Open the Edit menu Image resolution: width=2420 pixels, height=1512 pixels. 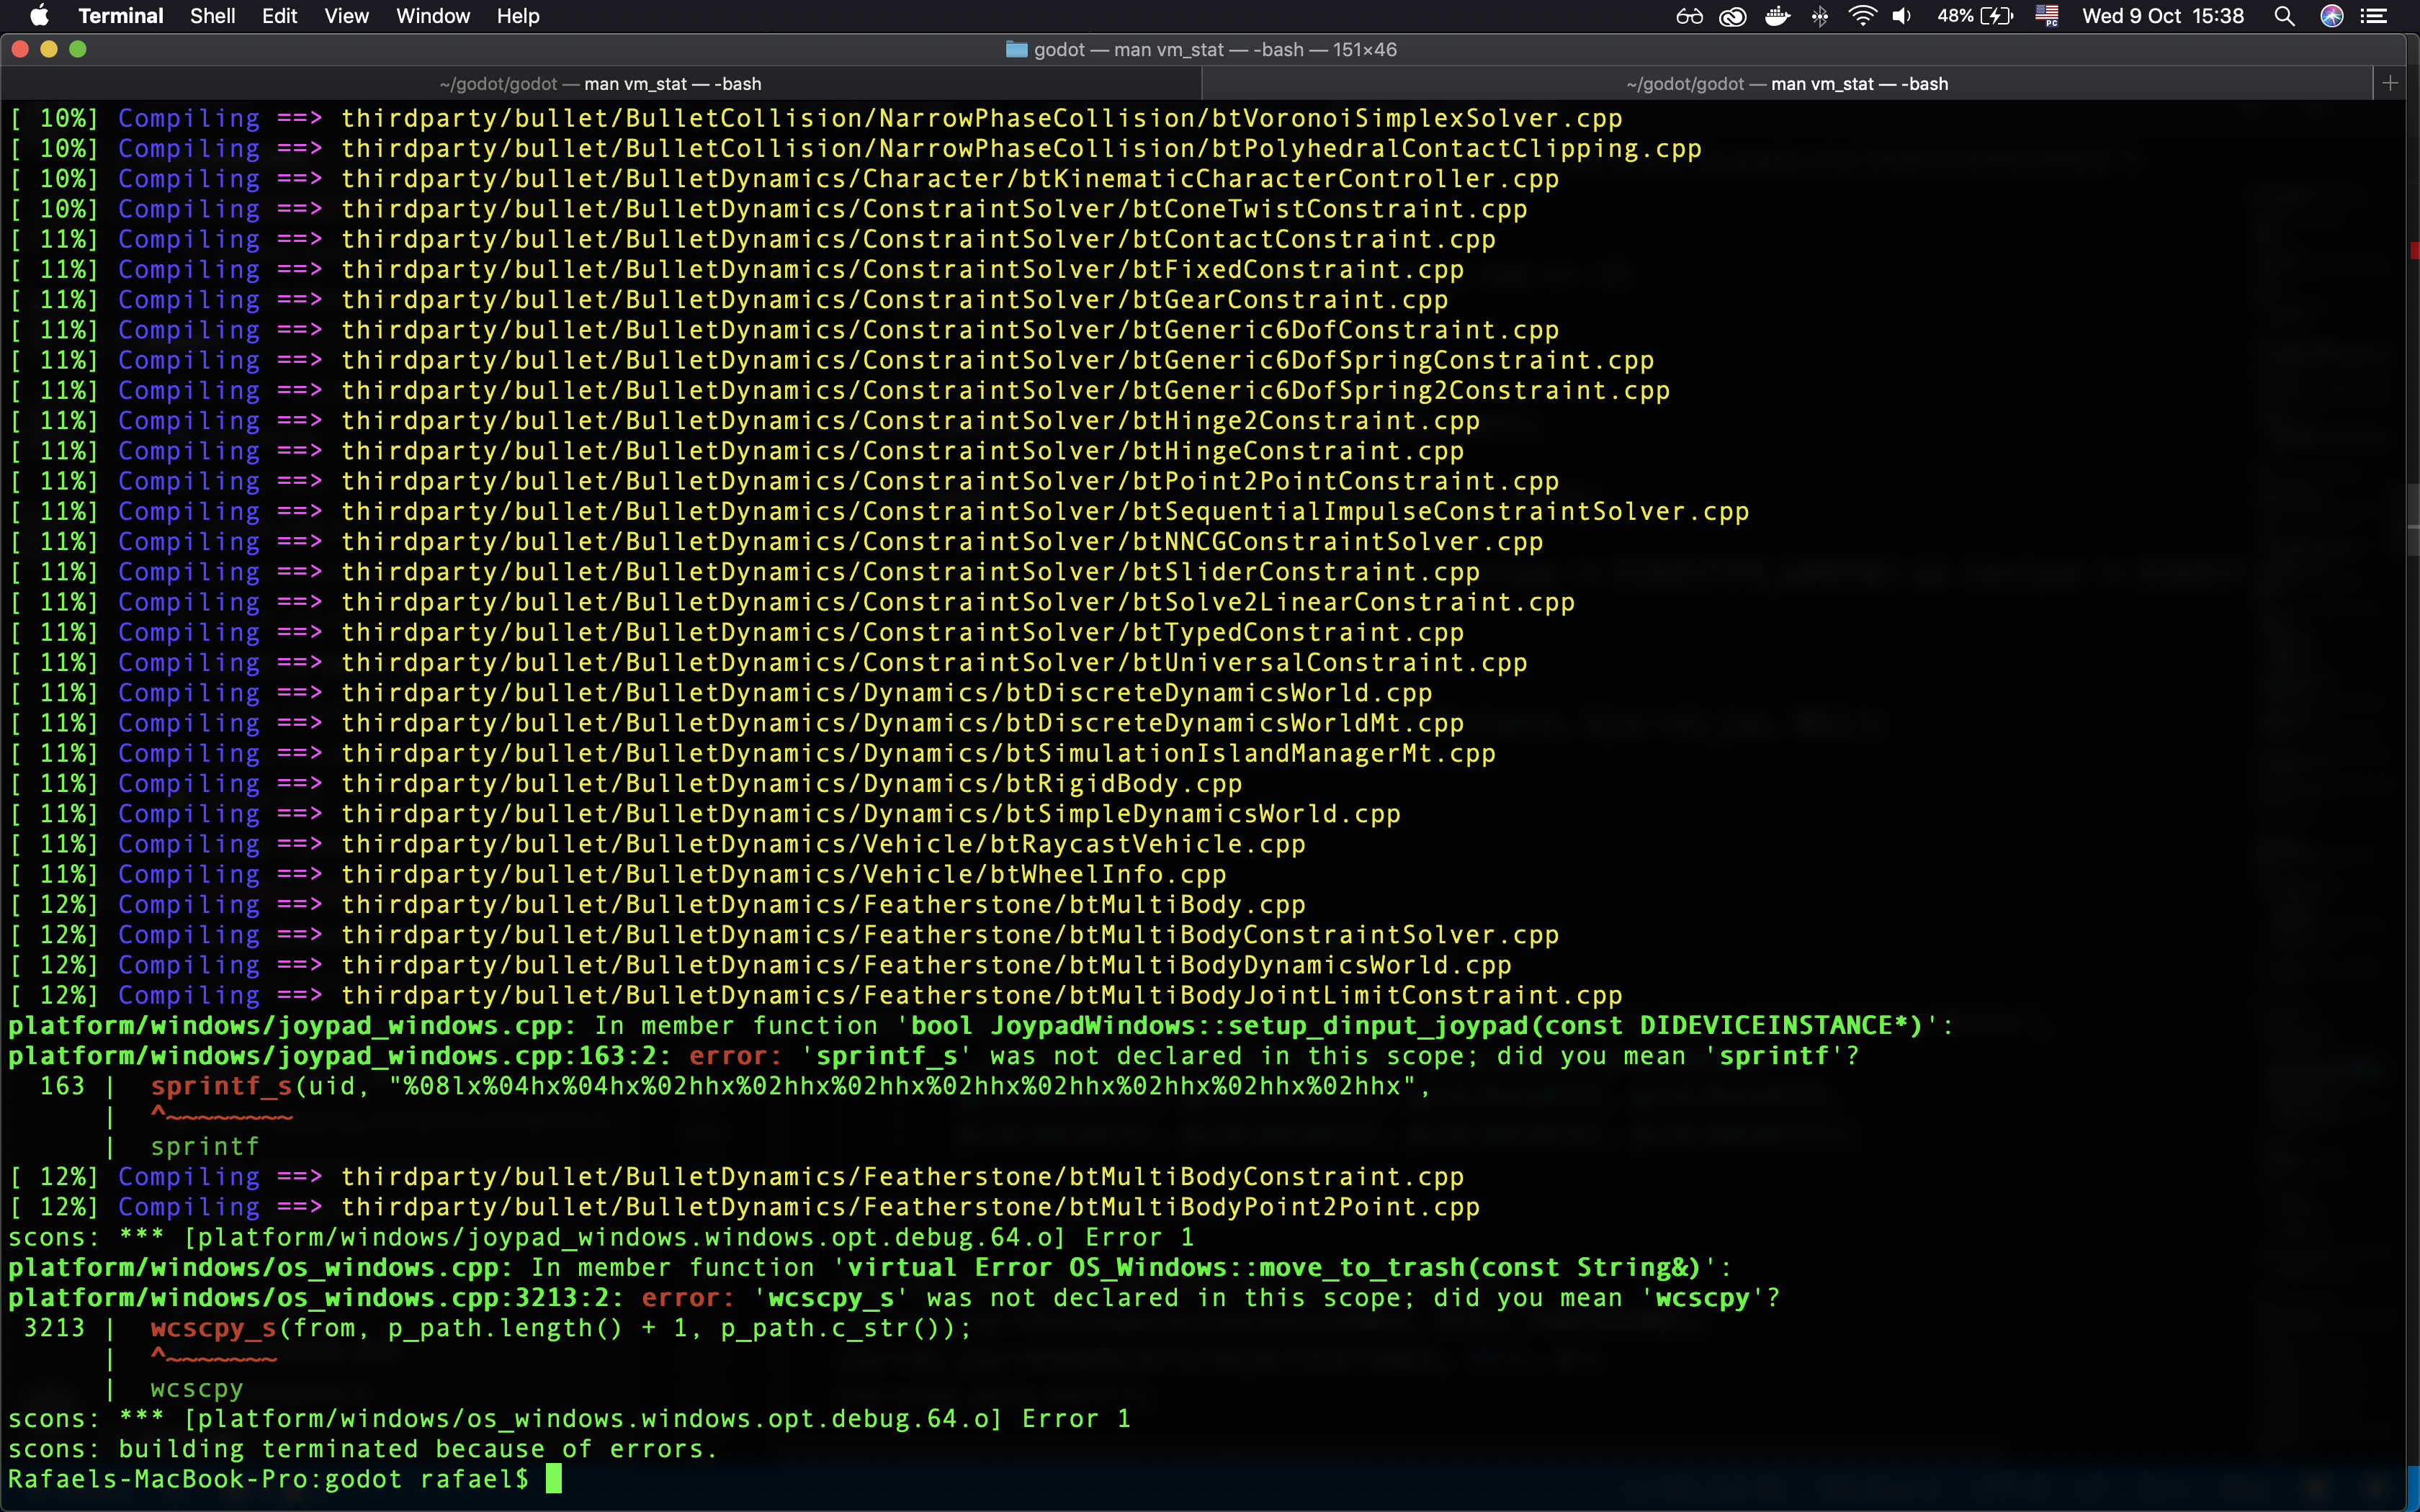click(x=279, y=16)
